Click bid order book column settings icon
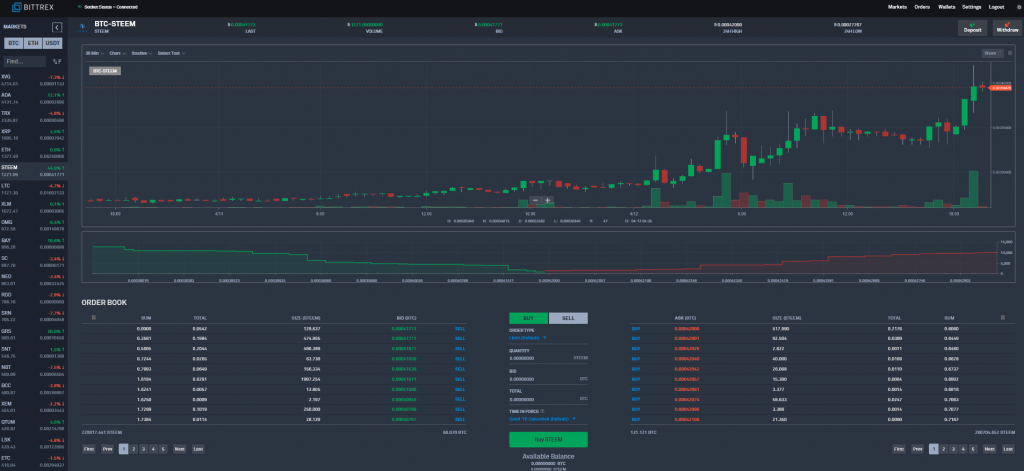The height and width of the screenshot is (471, 1024). coord(93,317)
